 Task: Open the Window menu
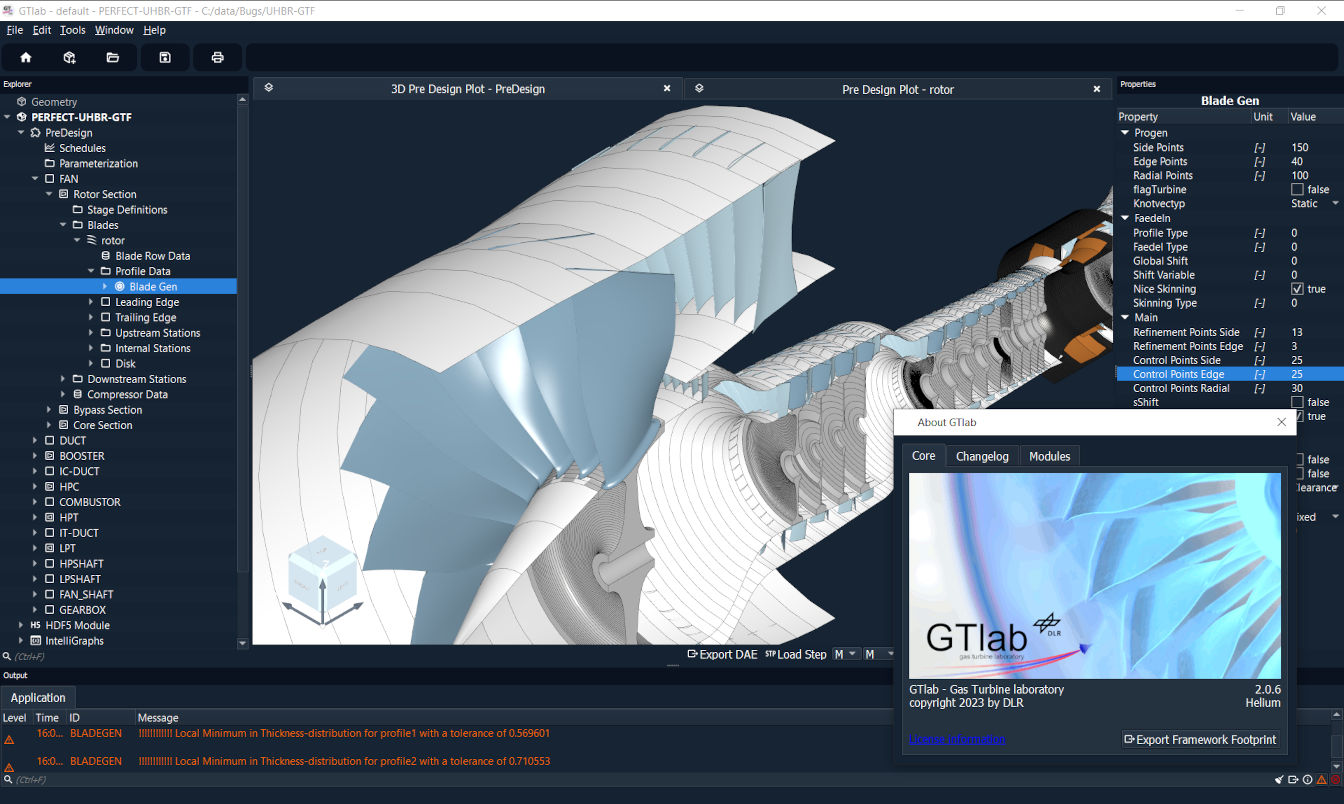click(114, 30)
